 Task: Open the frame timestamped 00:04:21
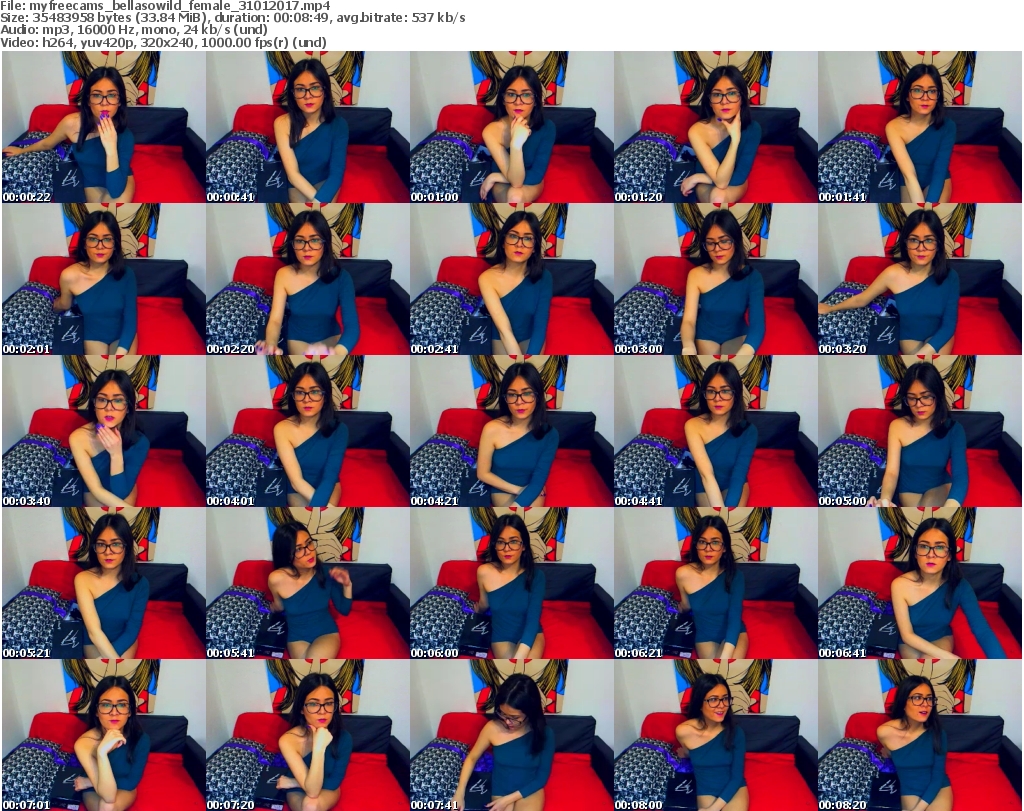[511, 431]
